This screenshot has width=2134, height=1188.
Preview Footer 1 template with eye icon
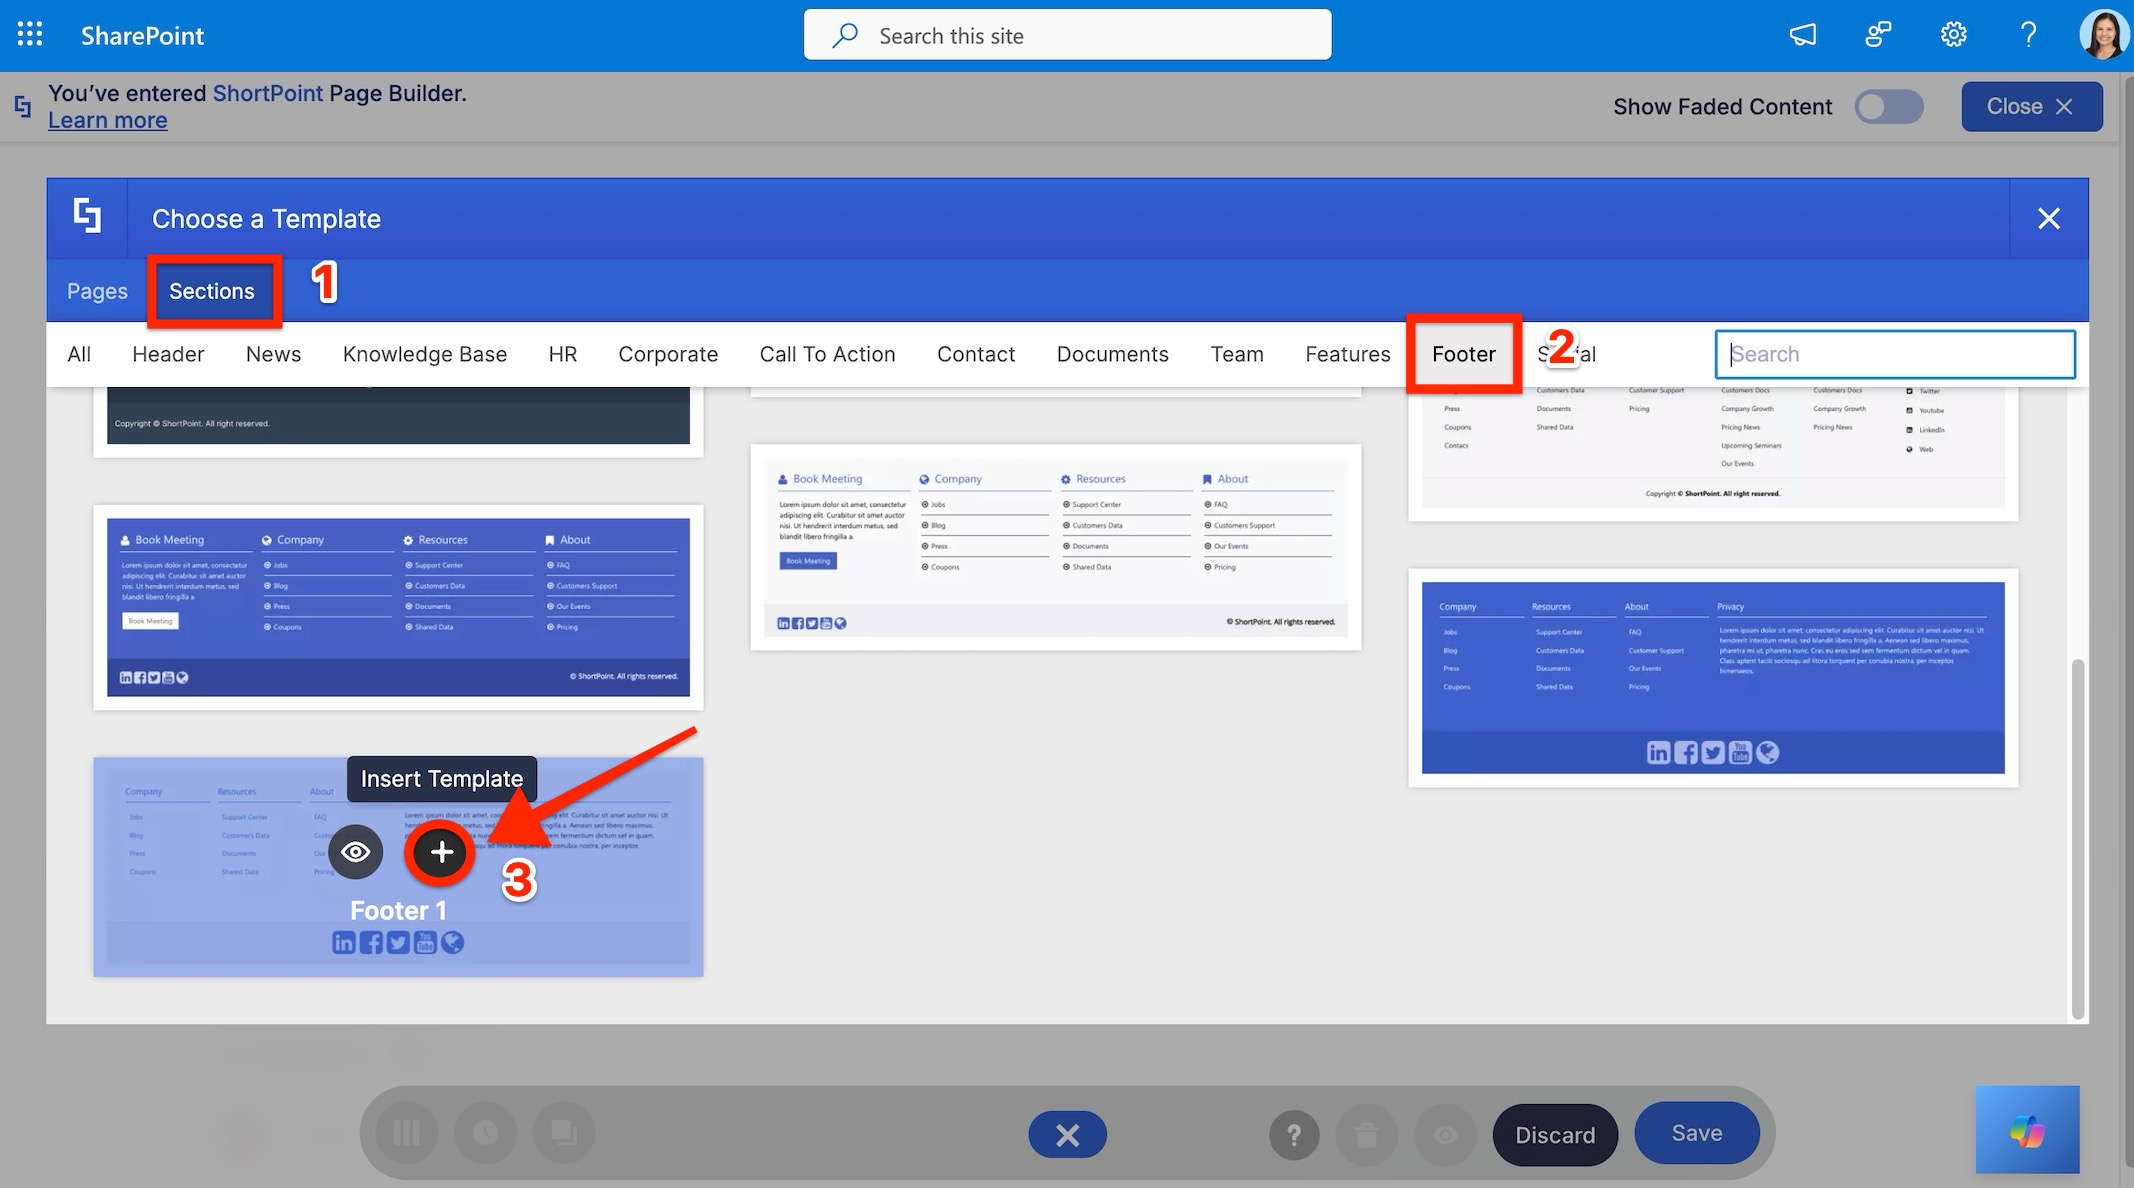(x=355, y=852)
